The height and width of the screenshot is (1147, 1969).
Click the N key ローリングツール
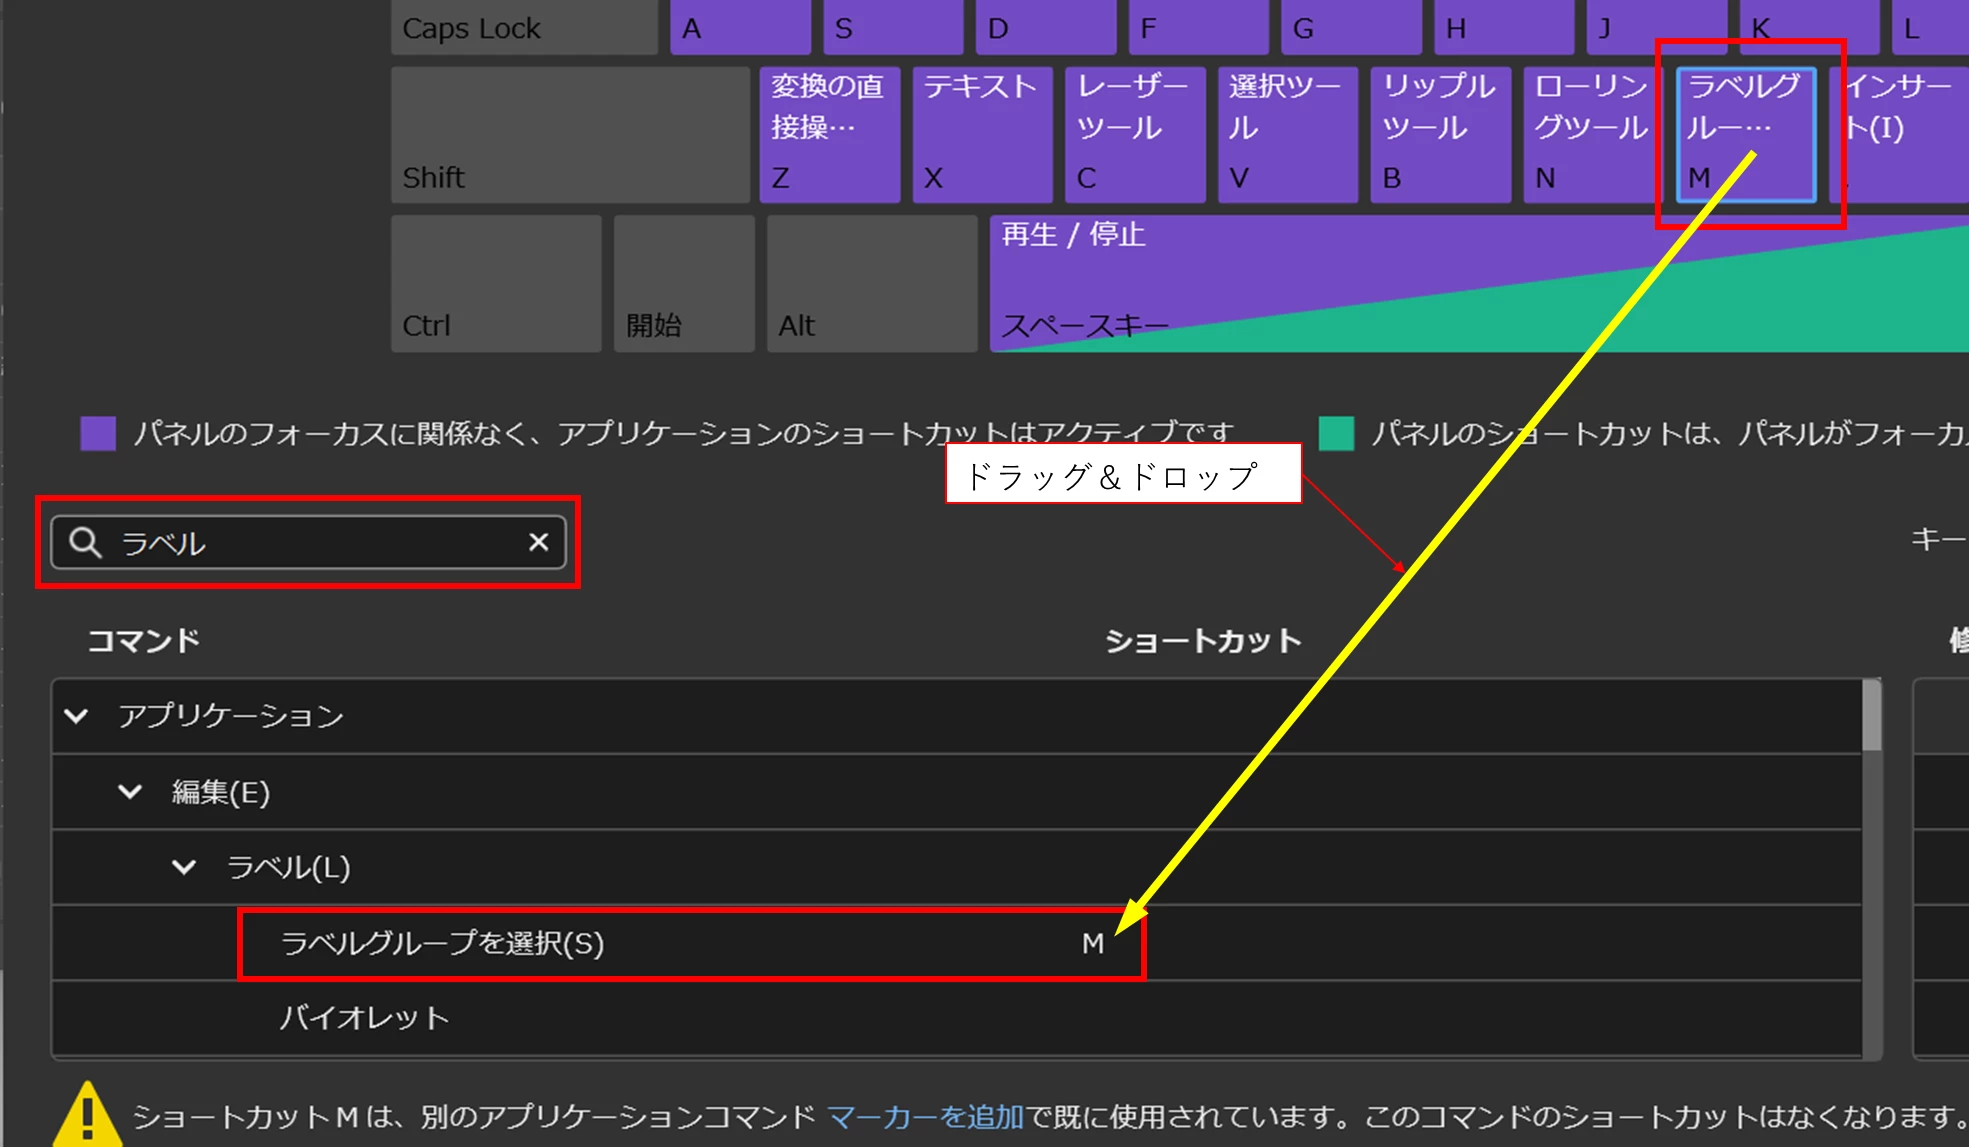(1592, 135)
